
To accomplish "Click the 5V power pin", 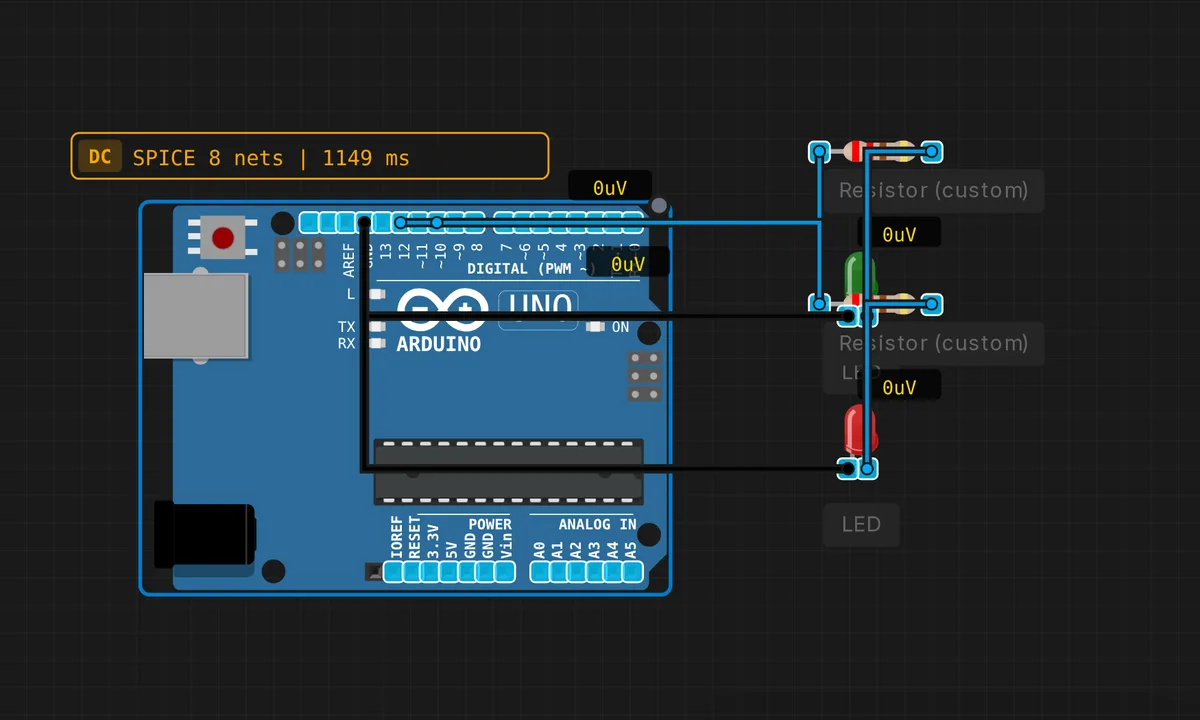I will tap(449, 572).
